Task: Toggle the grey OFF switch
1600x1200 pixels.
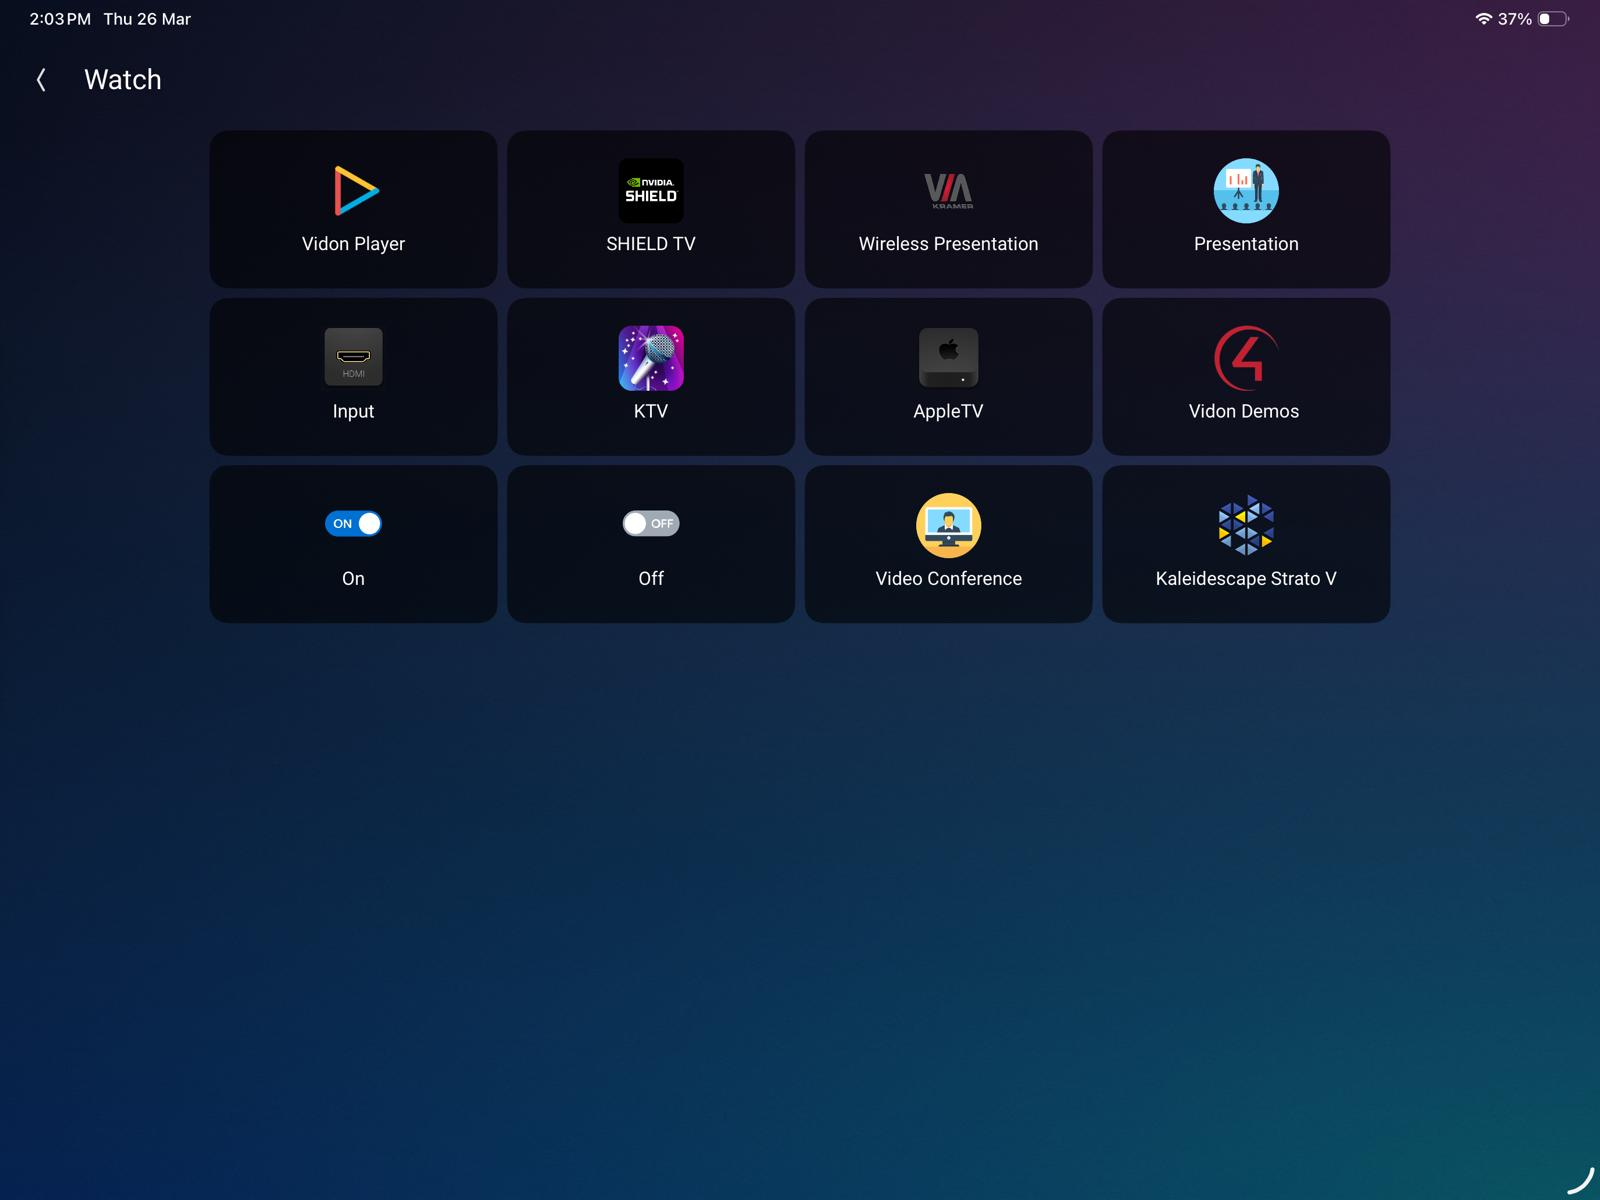Action: (x=651, y=524)
